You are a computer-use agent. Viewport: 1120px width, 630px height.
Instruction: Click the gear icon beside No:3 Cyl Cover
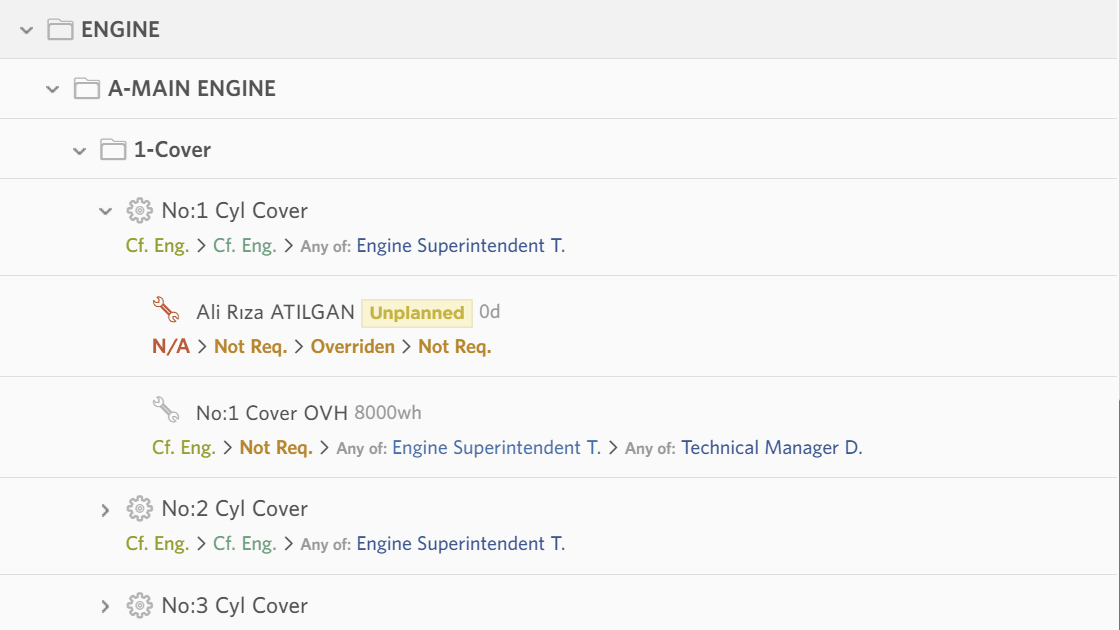tap(140, 606)
